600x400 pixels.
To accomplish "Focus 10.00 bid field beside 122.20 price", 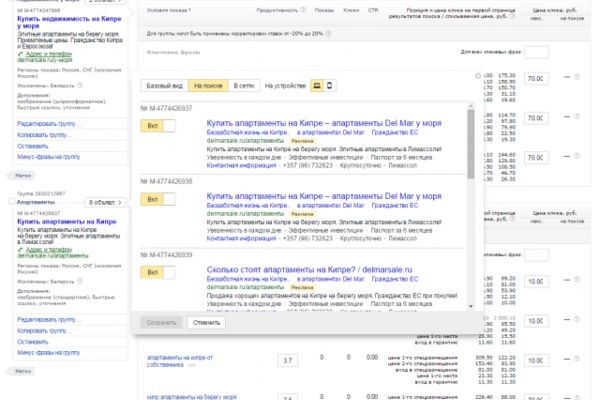I will coord(536,360).
